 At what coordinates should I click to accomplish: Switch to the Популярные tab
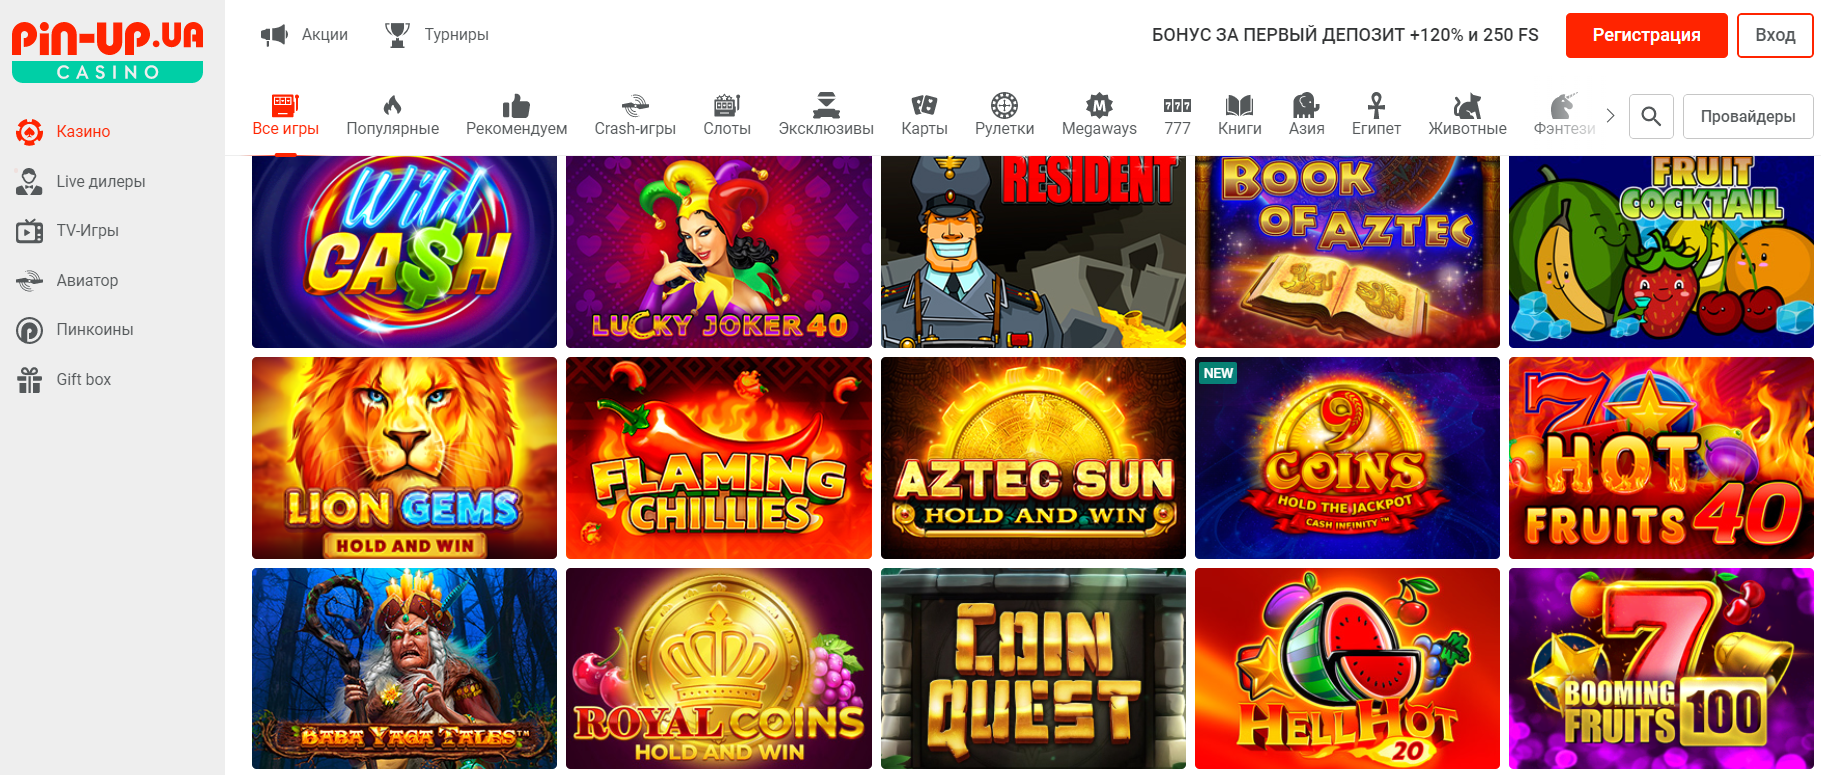(392, 116)
